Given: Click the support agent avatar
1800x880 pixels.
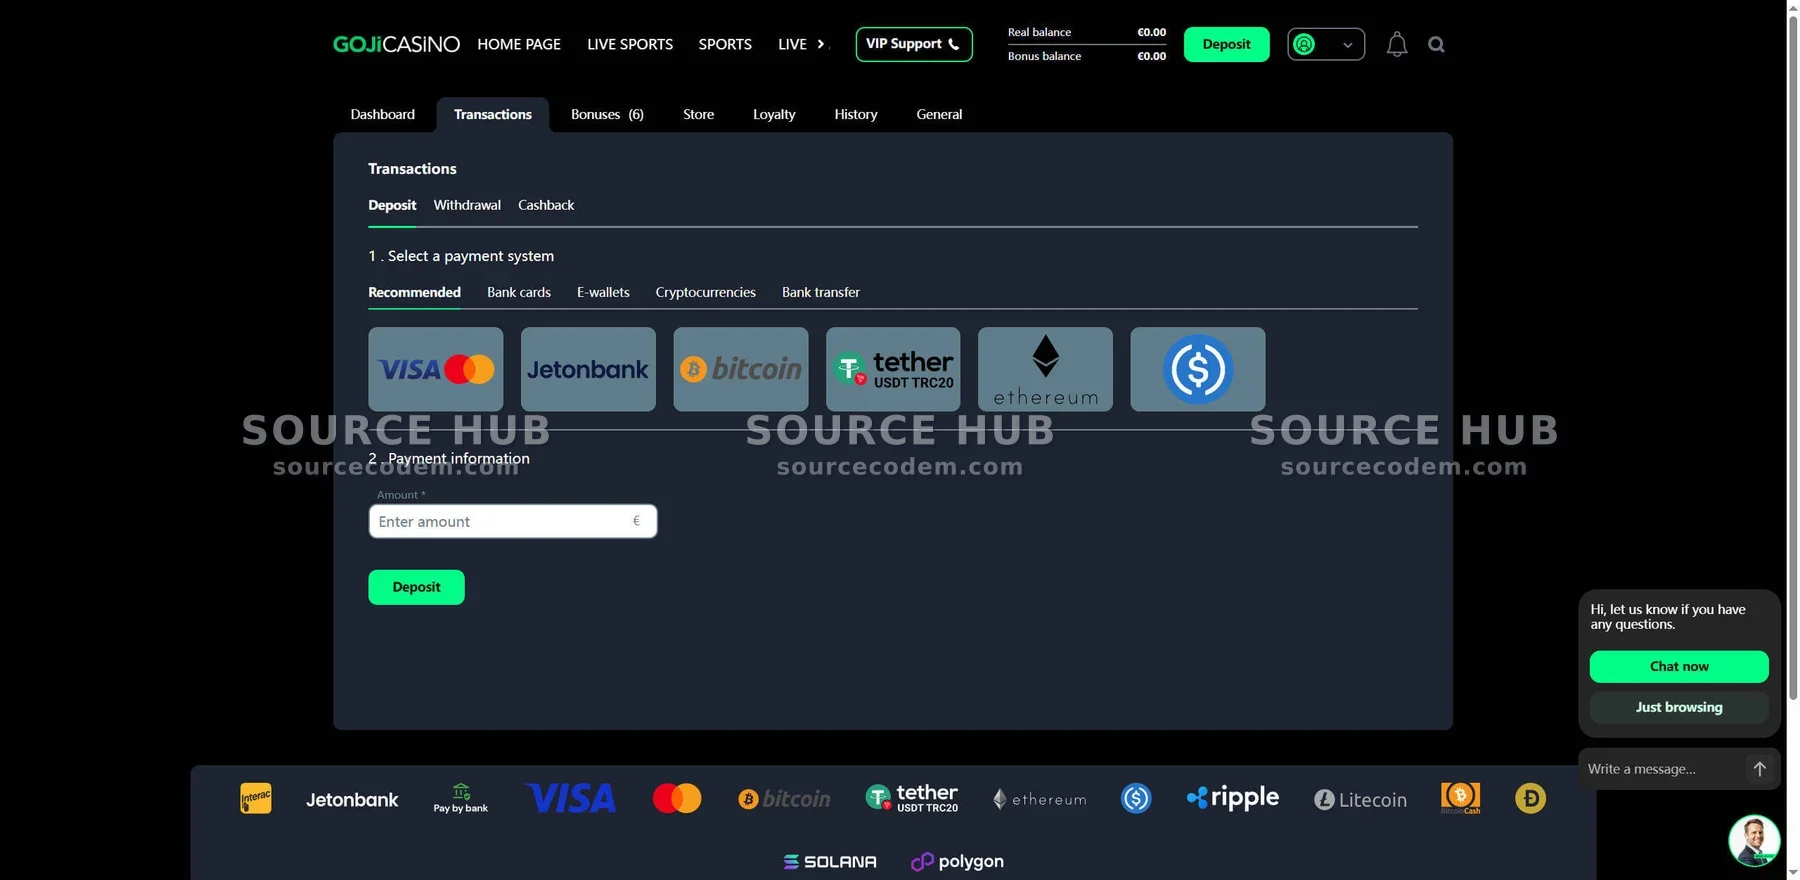Looking at the screenshot, I should 1754,840.
